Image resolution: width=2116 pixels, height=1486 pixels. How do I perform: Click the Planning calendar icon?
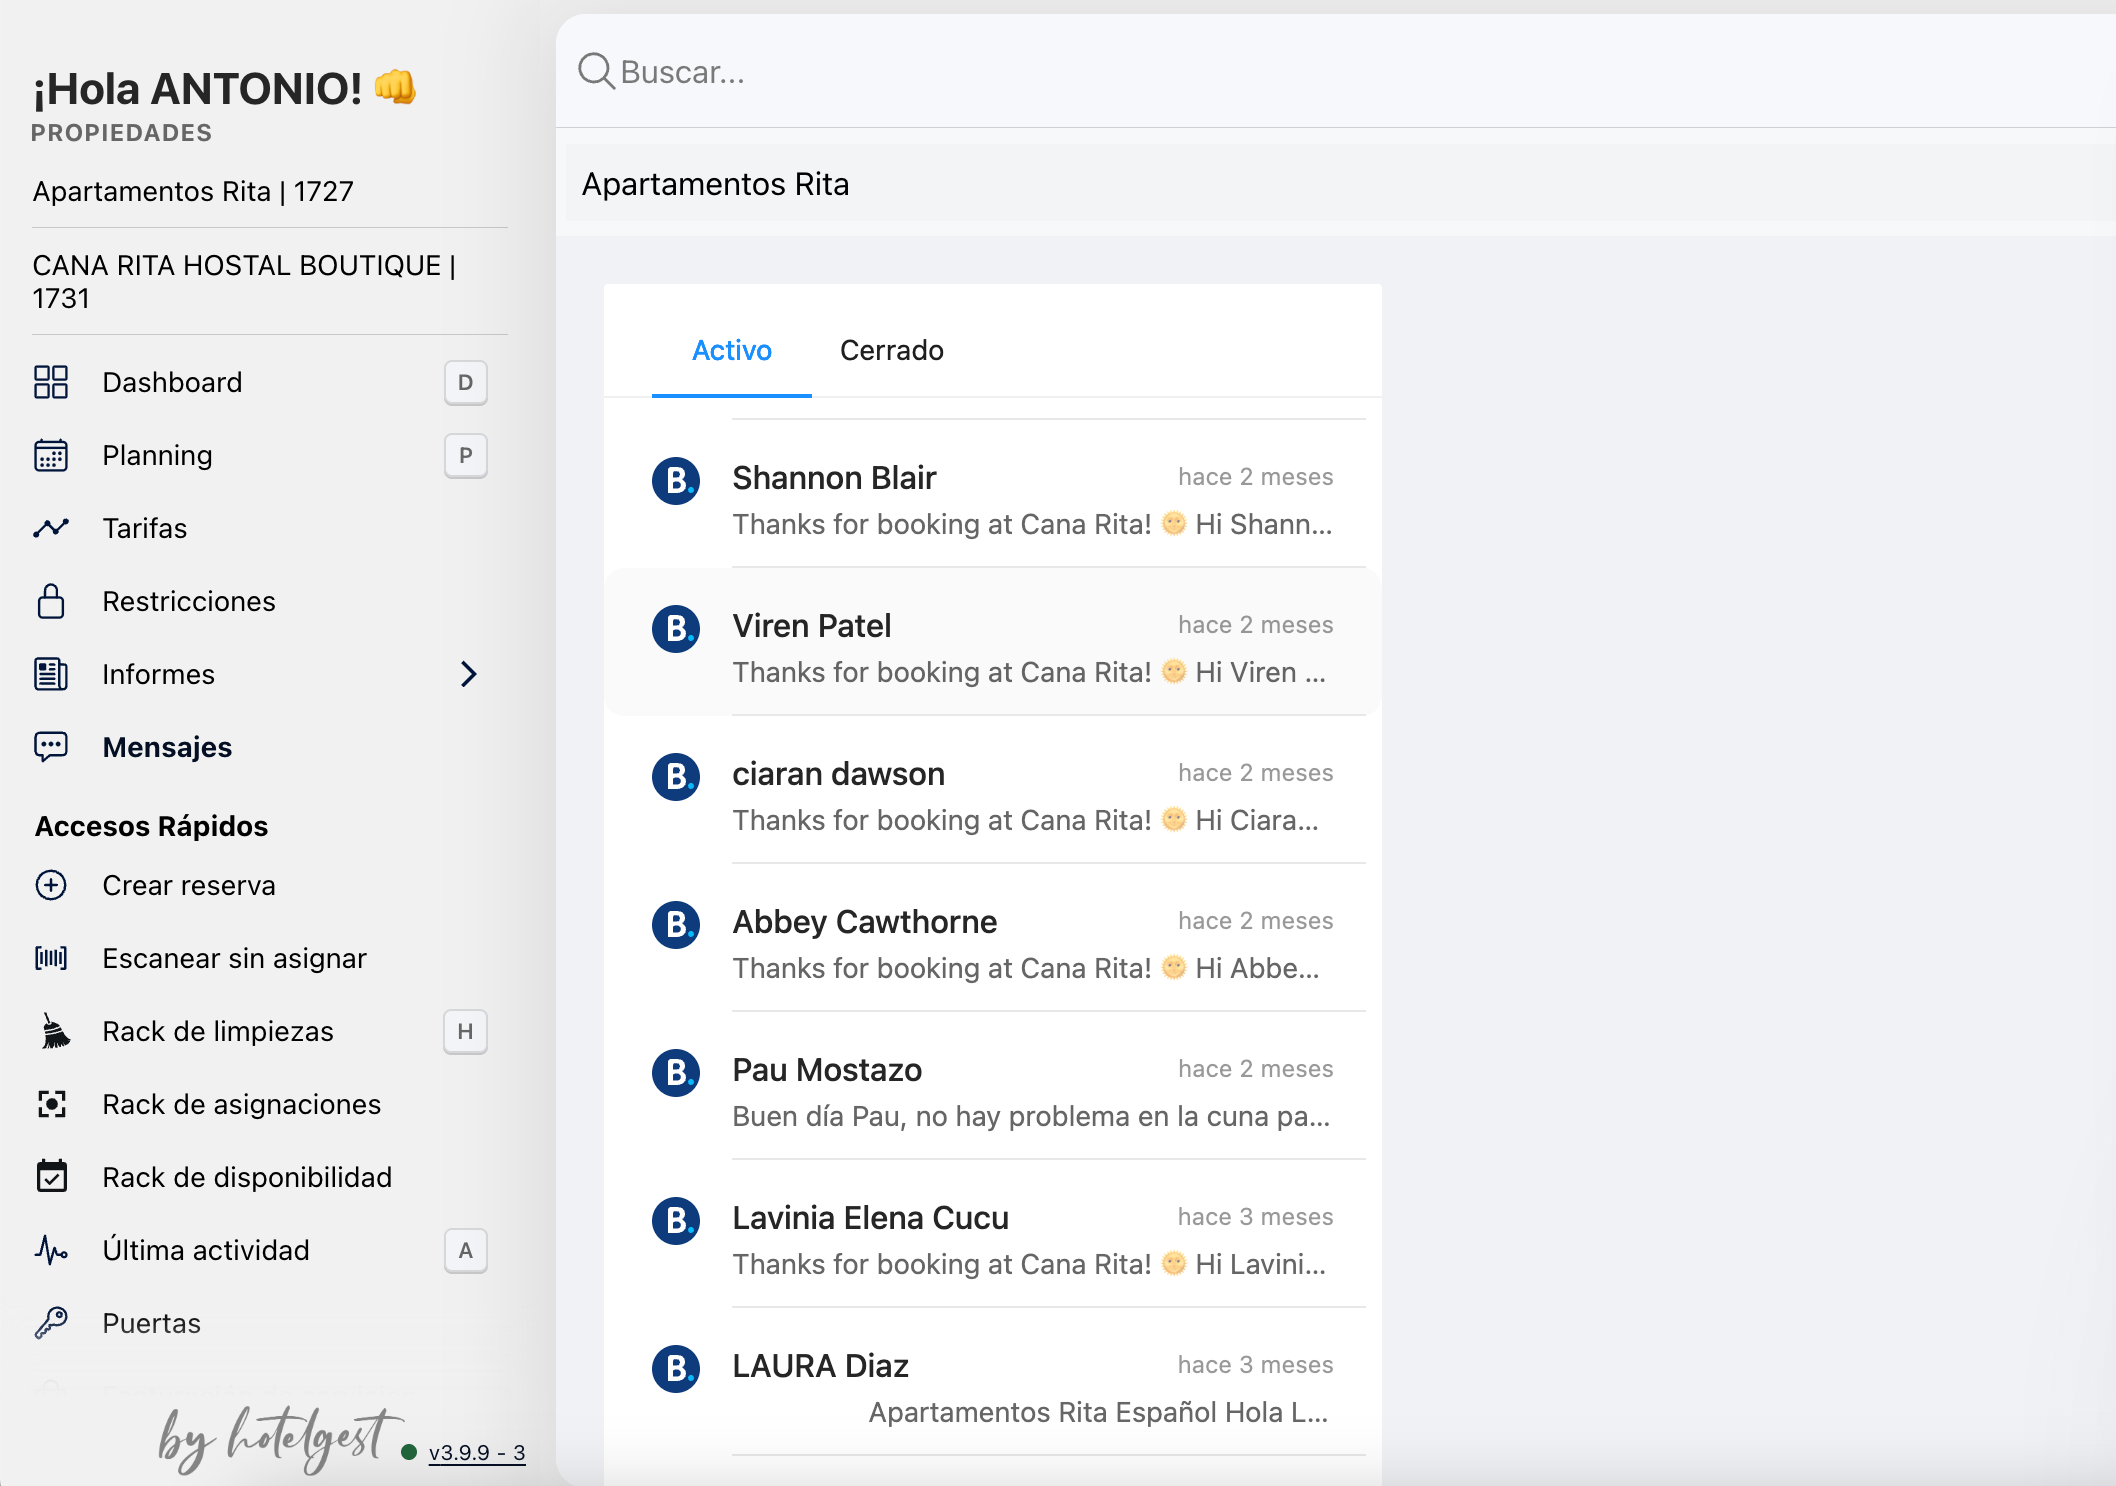[51, 455]
